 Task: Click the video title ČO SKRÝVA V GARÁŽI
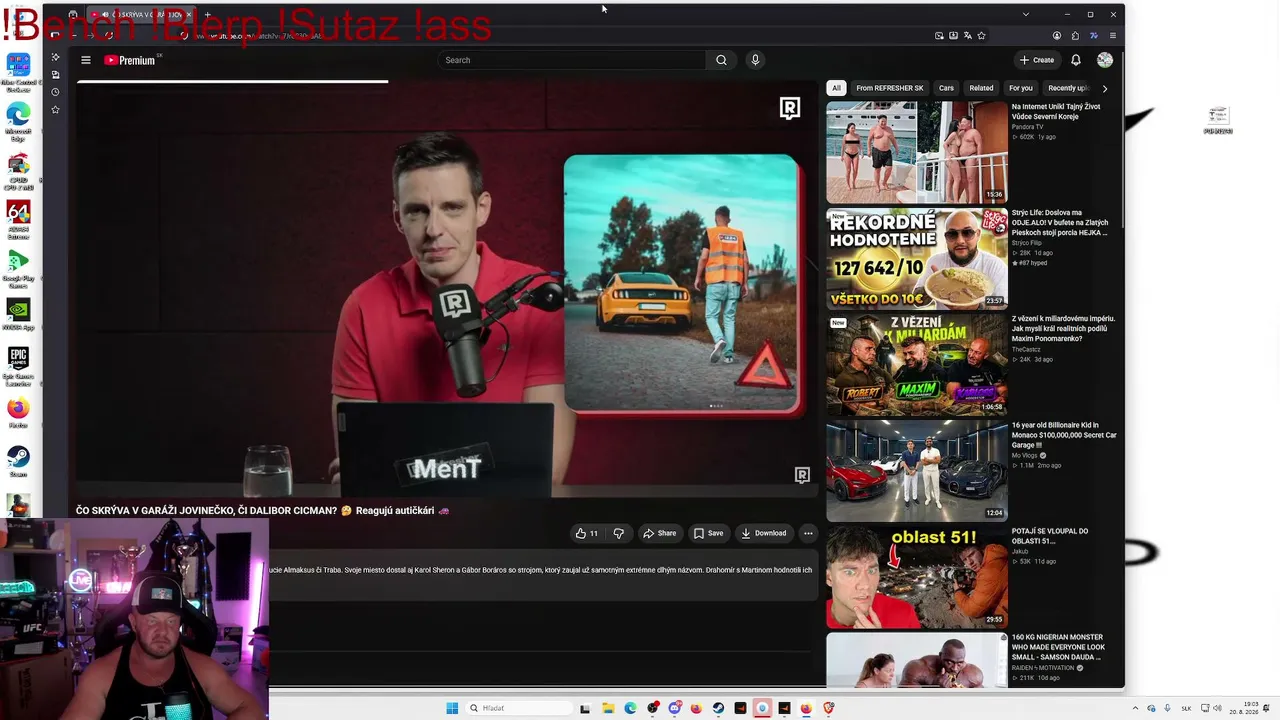tap(262, 511)
